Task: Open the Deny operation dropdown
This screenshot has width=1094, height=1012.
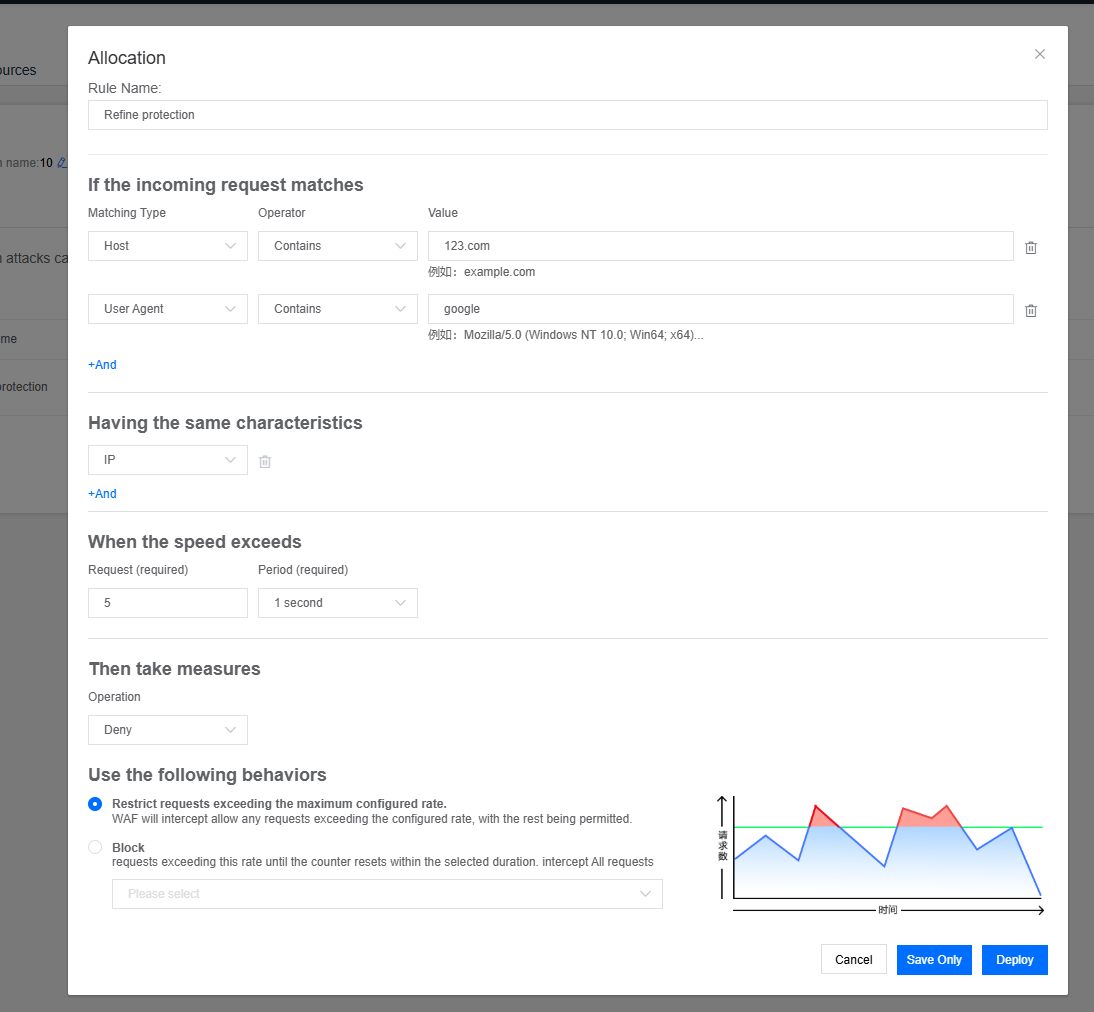Action: click(167, 730)
